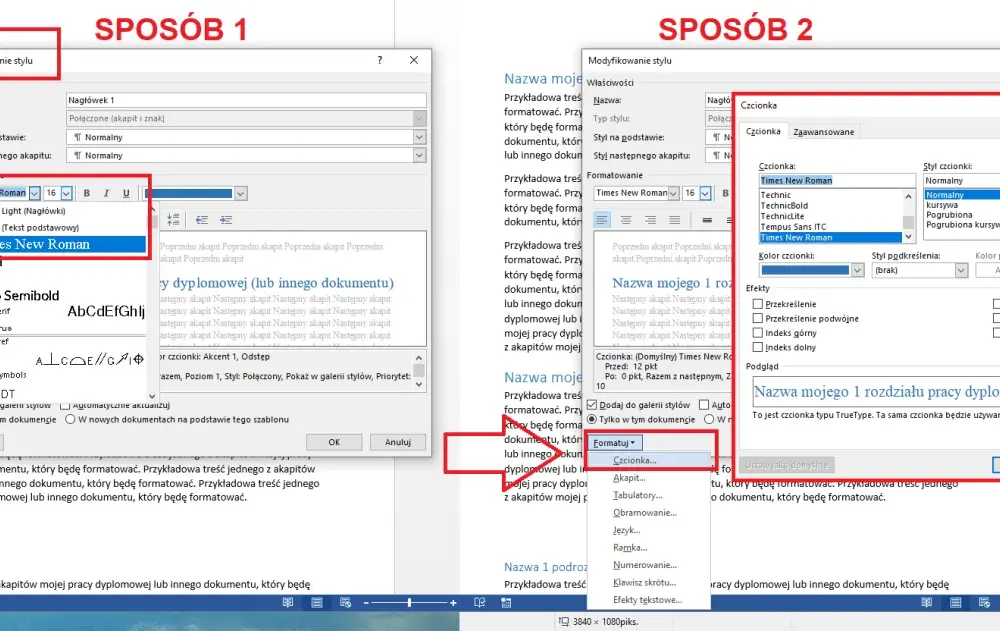Image resolution: width=1000 pixels, height=631 pixels.
Task: Click the OK button
Action: point(334,442)
